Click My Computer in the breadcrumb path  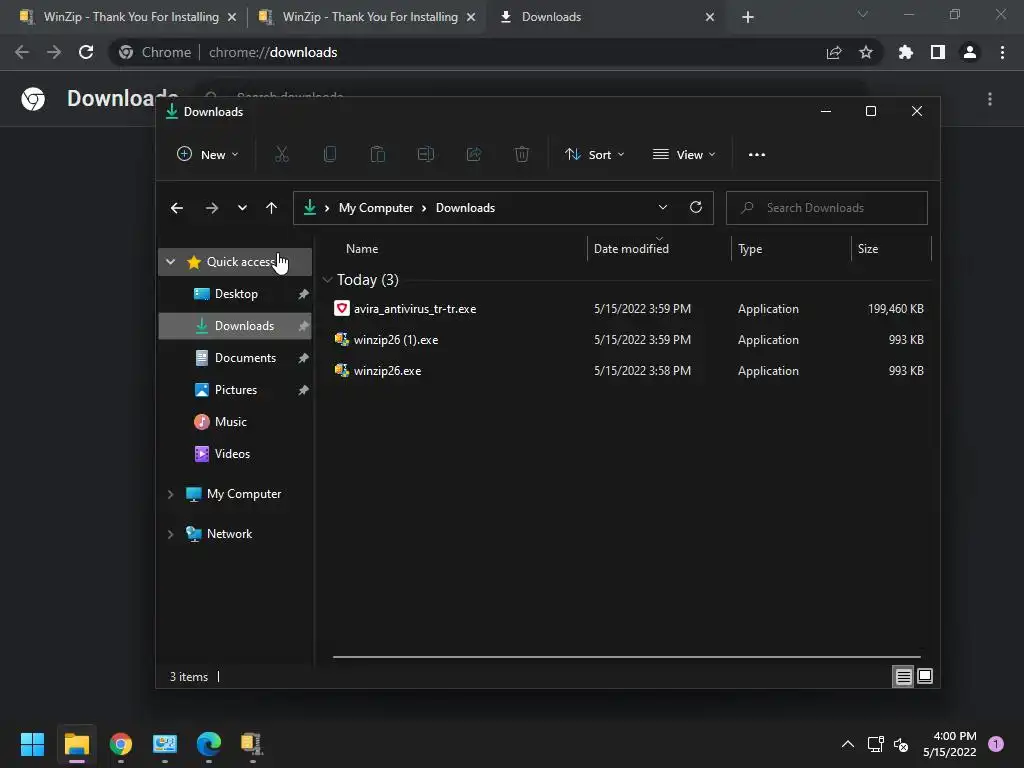(376, 208)
